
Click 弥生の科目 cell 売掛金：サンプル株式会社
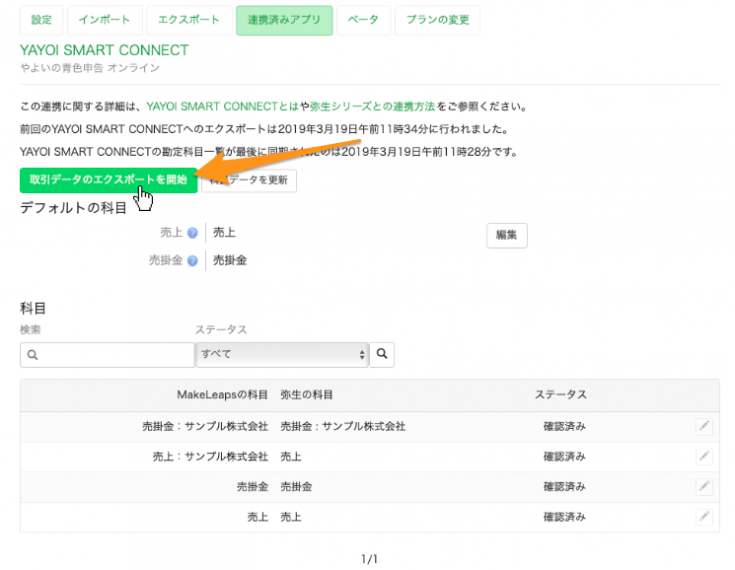click(x=343, y=426)
